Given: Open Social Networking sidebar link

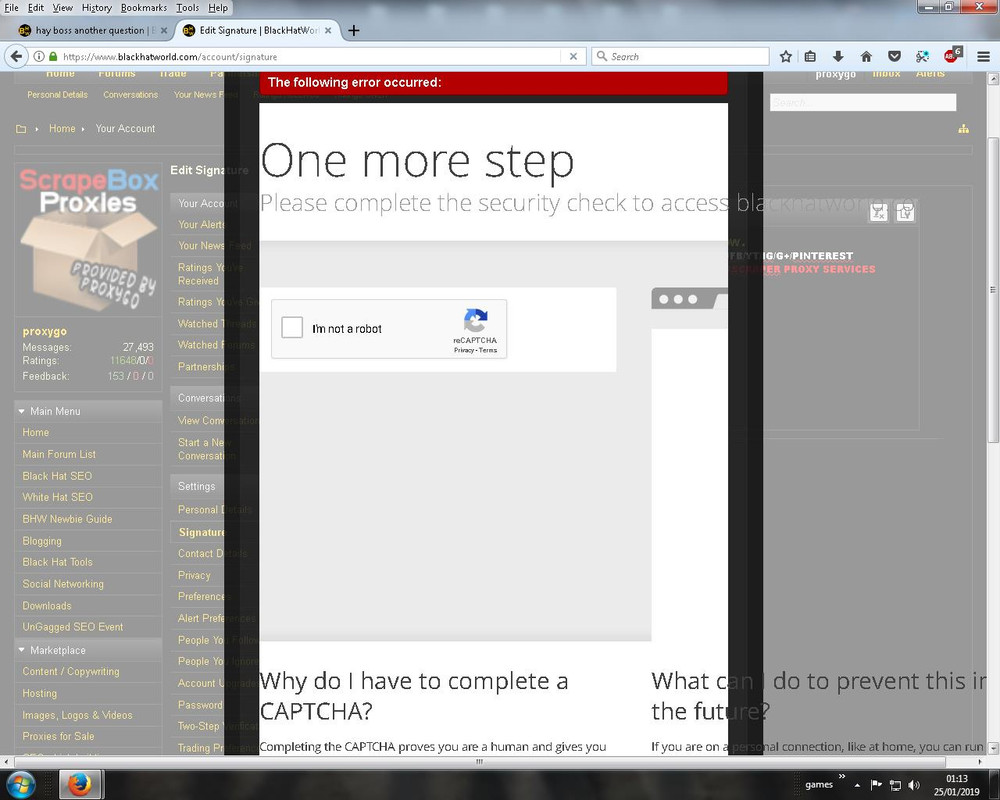Looking at the screenshot, I should click(62, 584).
